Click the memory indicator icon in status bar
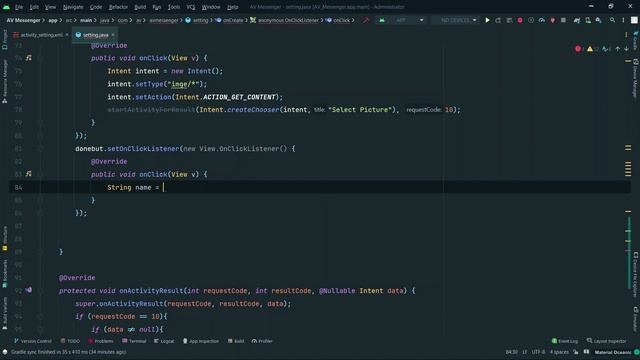The width and height of the screenshot is (640, 360). (x=586, y=352)
